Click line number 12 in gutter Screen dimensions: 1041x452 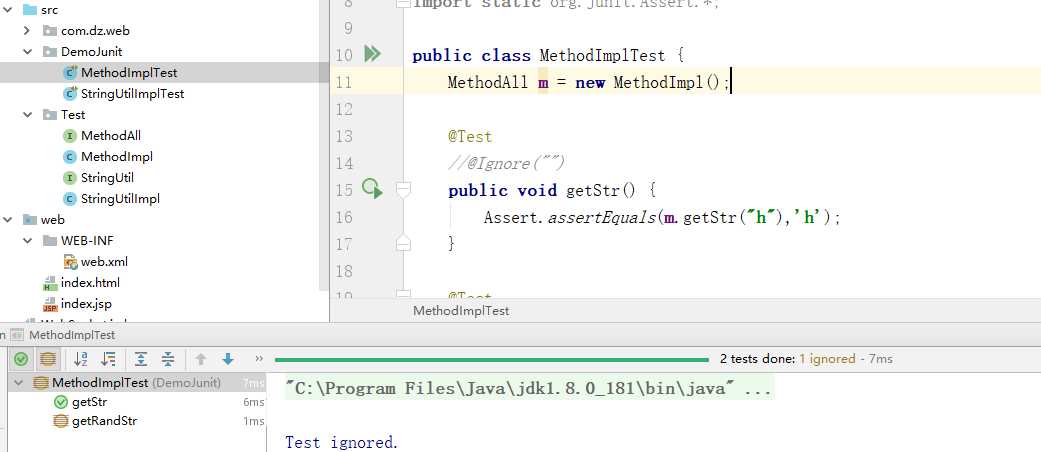pos(344,109)
